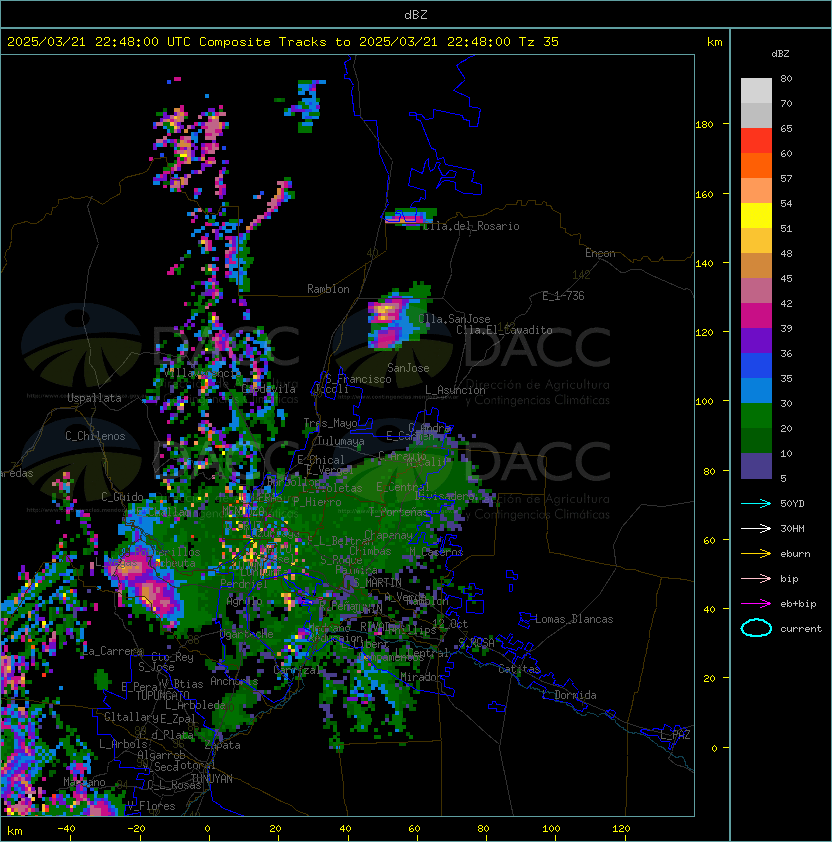832x842 pixels.
Task: Select the purple swatch in dBZ scale
Action: pos(756,341)
